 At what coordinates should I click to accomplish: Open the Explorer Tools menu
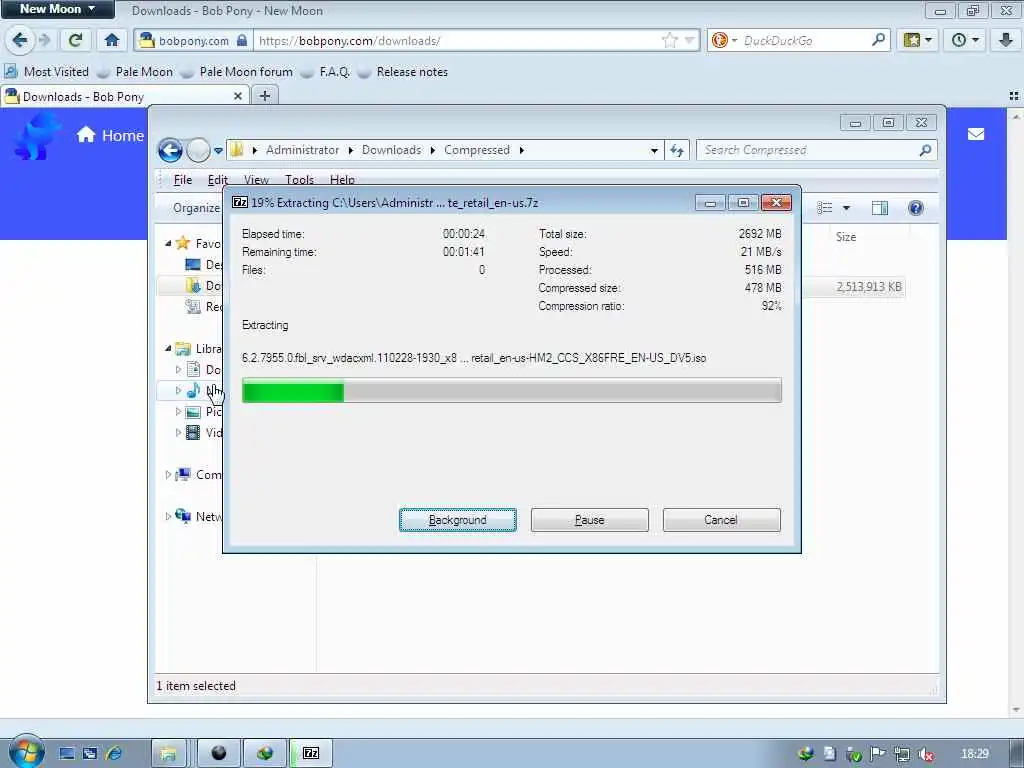(299, 180)
